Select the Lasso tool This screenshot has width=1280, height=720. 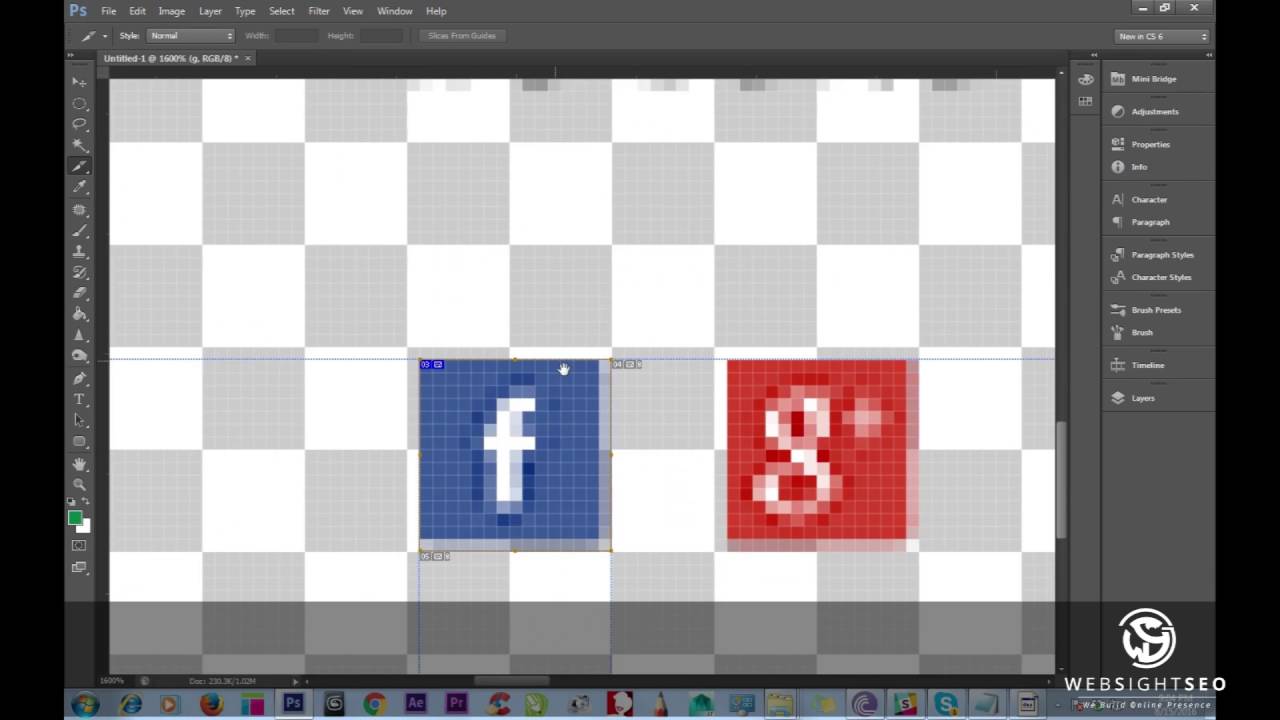[79, 124]
